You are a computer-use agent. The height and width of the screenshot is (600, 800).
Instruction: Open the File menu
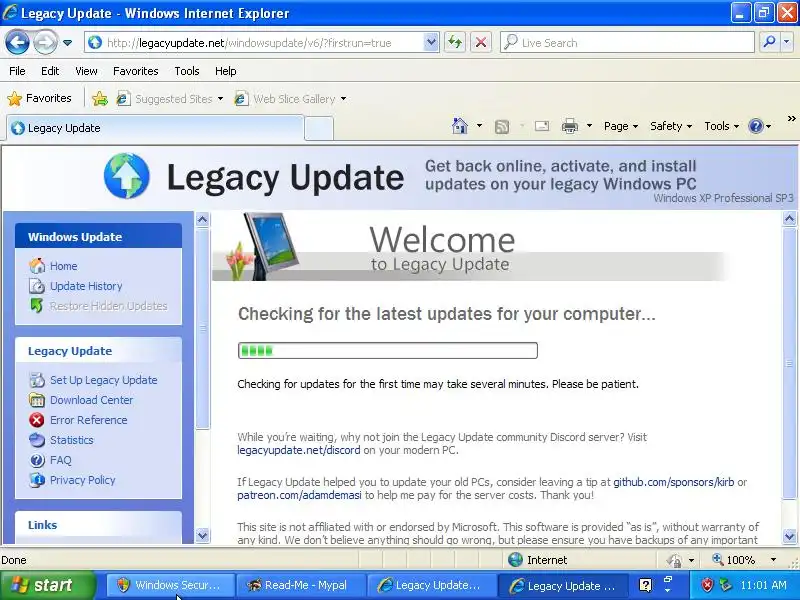(x=17, y=71)
